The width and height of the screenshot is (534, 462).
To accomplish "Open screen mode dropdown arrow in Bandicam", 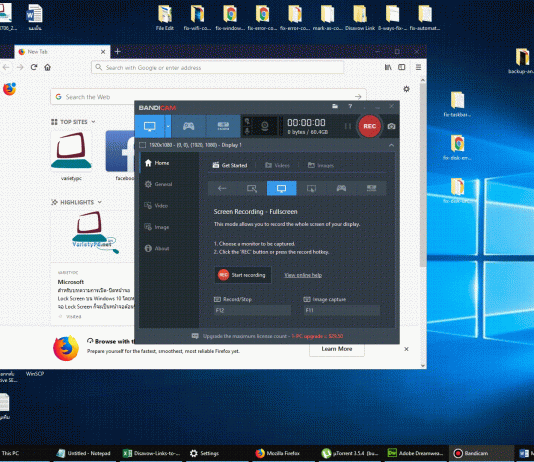I will tap(168, 126).
